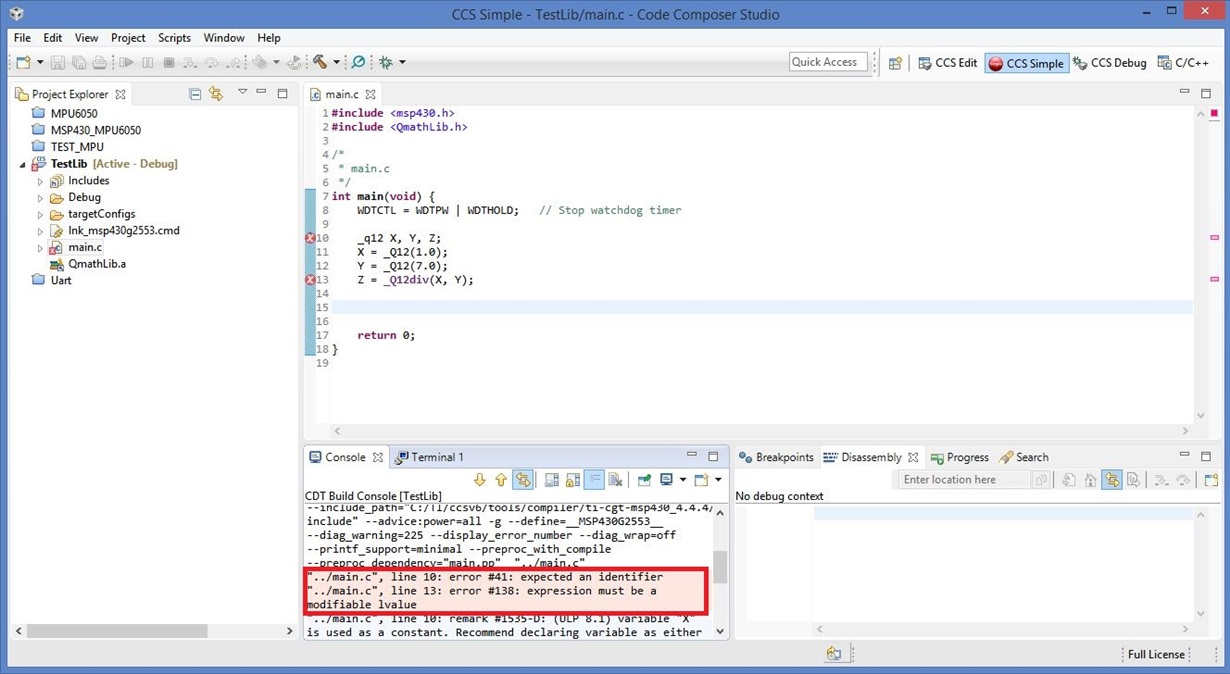Toggle console Show Error highlight button
Screen dimensions: 1230x674
[x=522, y=480]
